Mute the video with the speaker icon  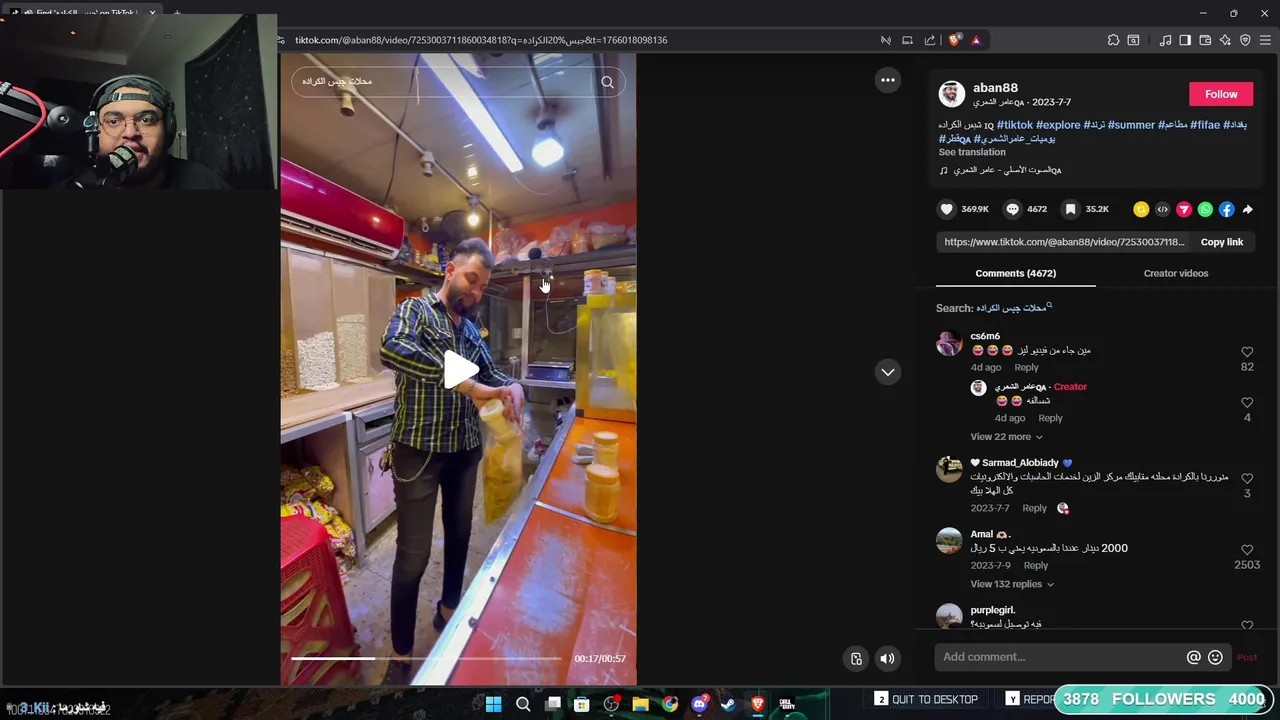[x=887, y=658]
